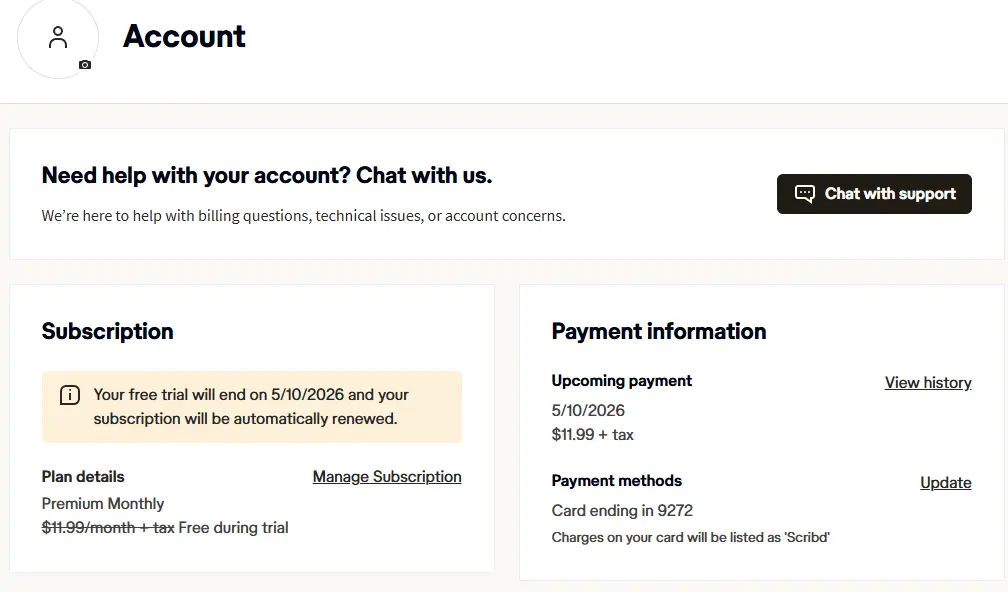Click the profile avatar person icon

(x=58, y=37)
